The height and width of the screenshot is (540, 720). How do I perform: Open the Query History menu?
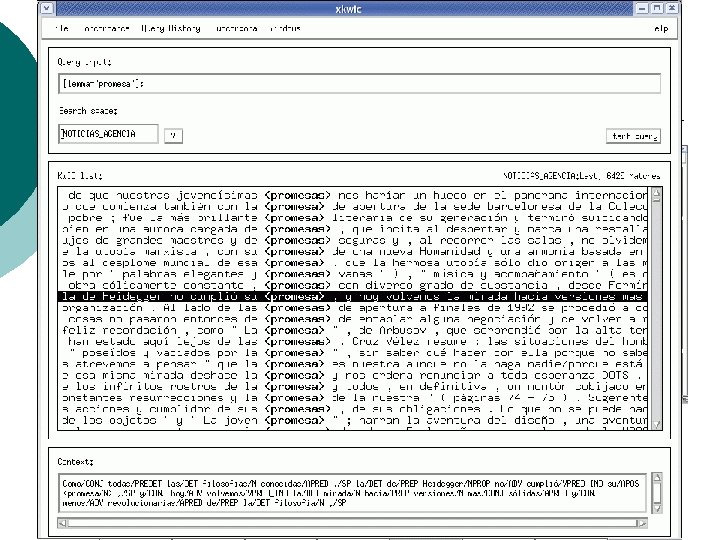(171, 28)
